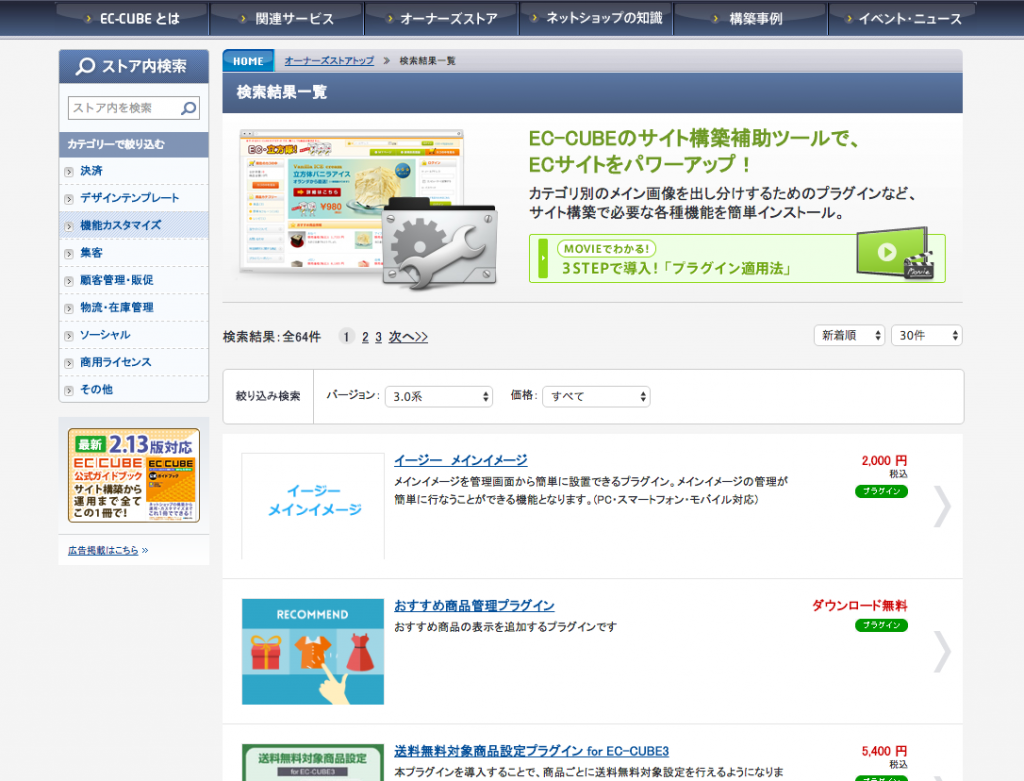Click the 送料無料対象商品設定 product thumbnail

313,763
